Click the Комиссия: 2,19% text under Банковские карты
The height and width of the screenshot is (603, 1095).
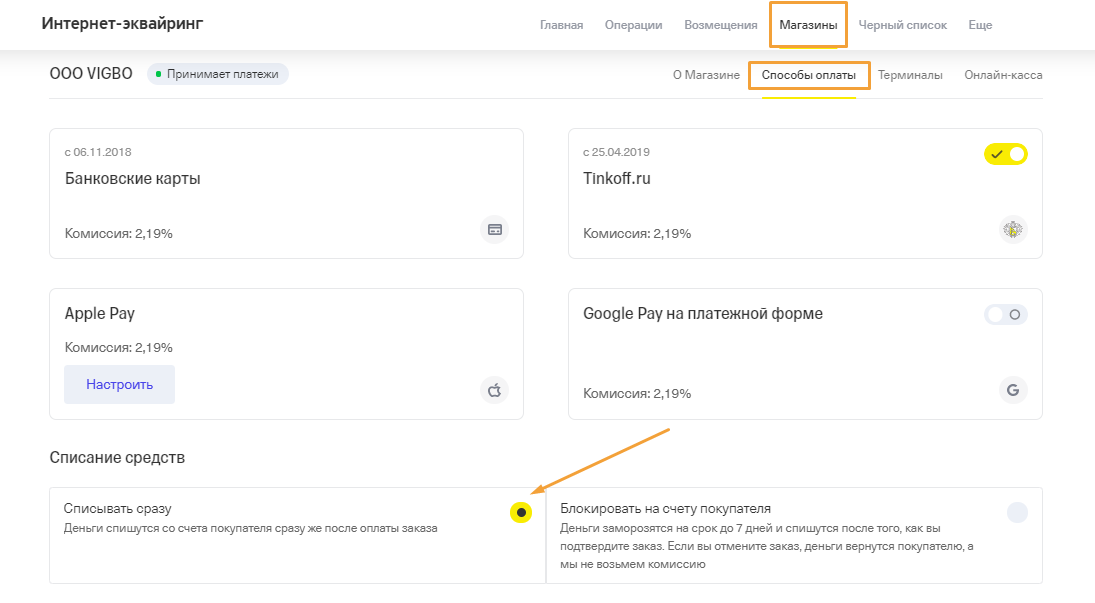point(119,234)
